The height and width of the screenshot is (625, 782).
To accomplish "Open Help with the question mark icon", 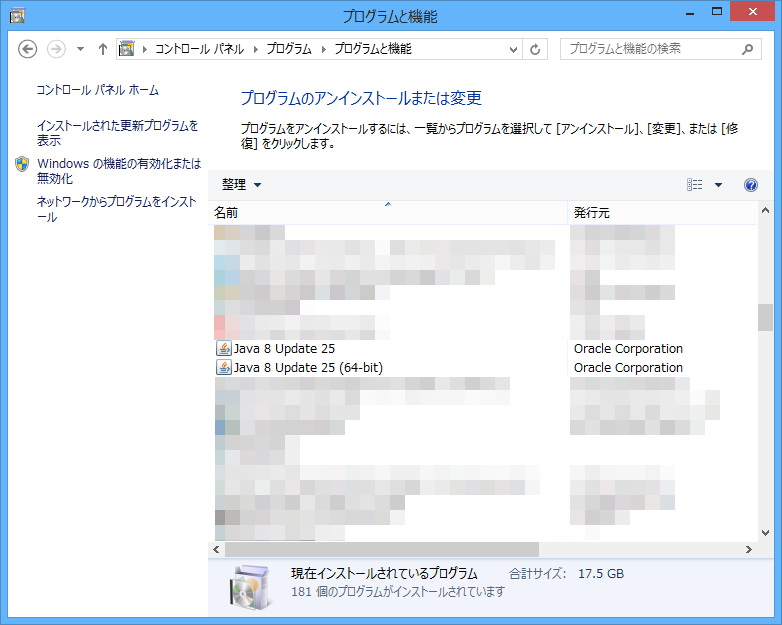I will pos(751,185).
